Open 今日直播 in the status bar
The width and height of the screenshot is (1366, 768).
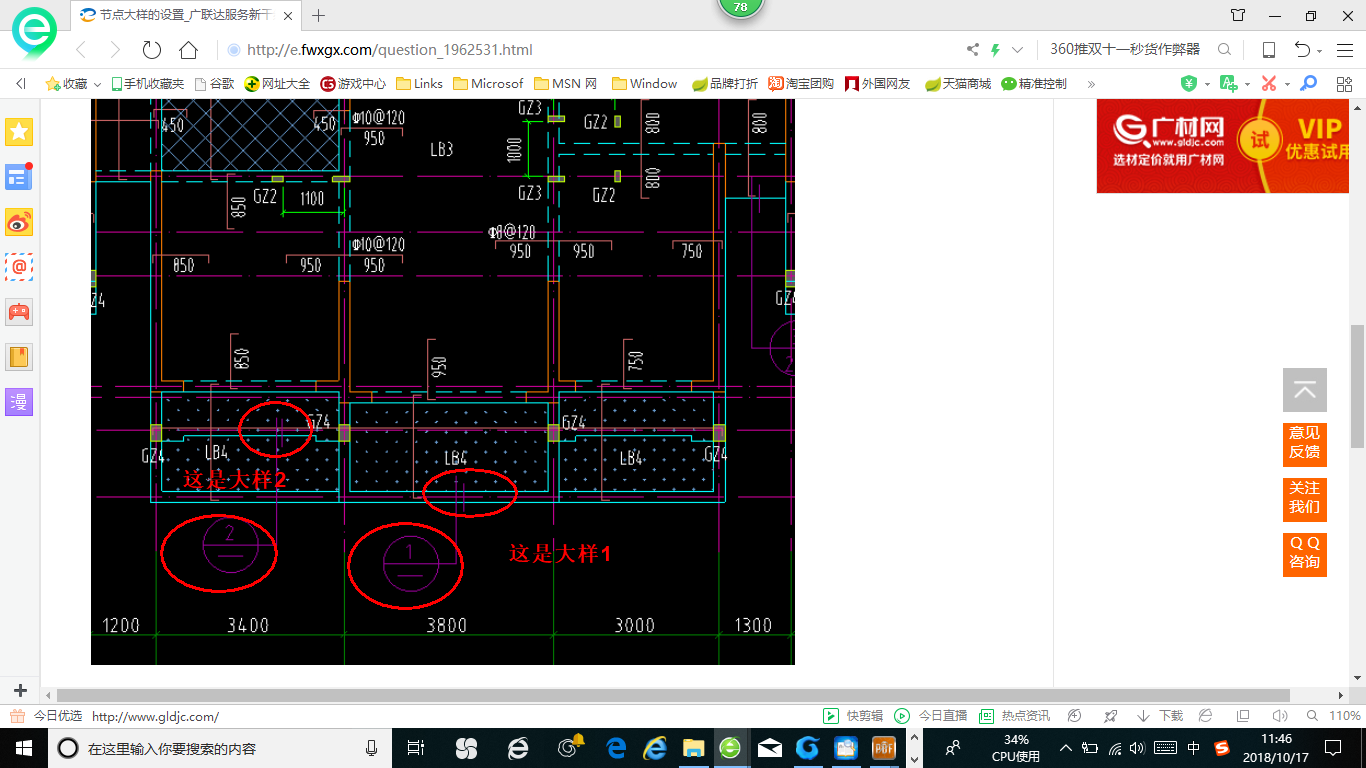pos(931,716)
